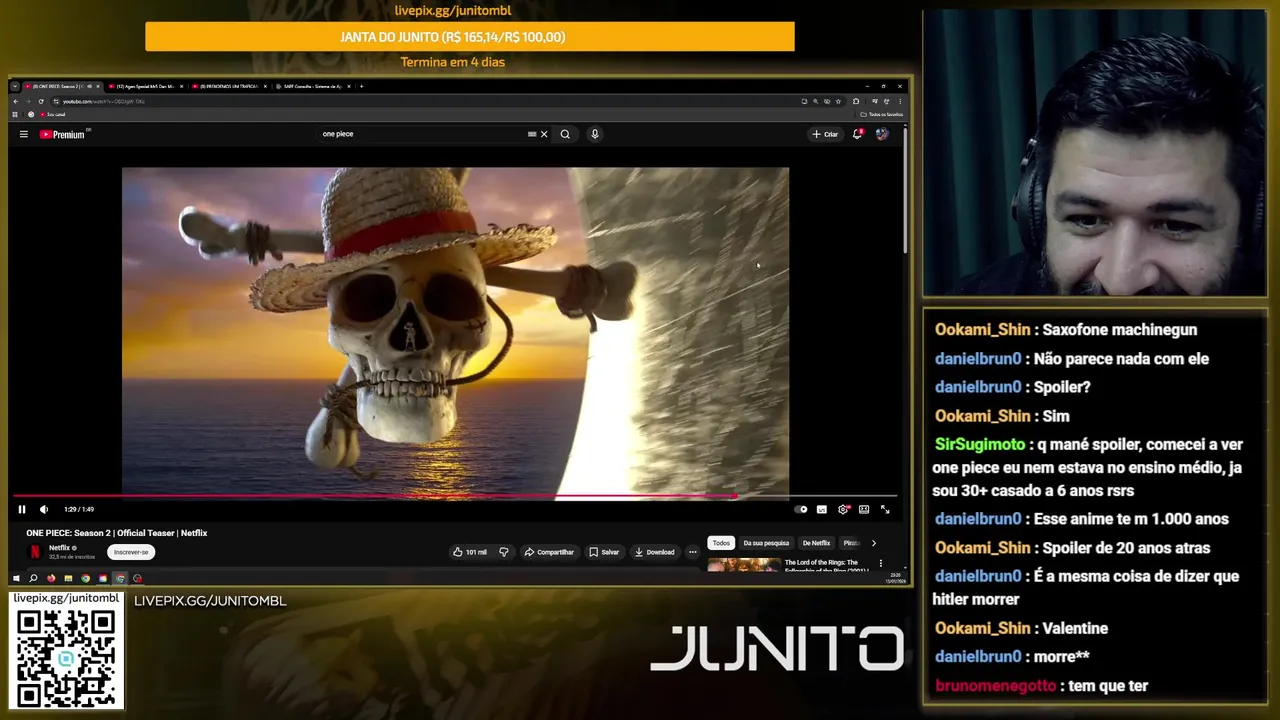Open the more actions ellipsis below video

pyautogui.click(x=692, y=552)
